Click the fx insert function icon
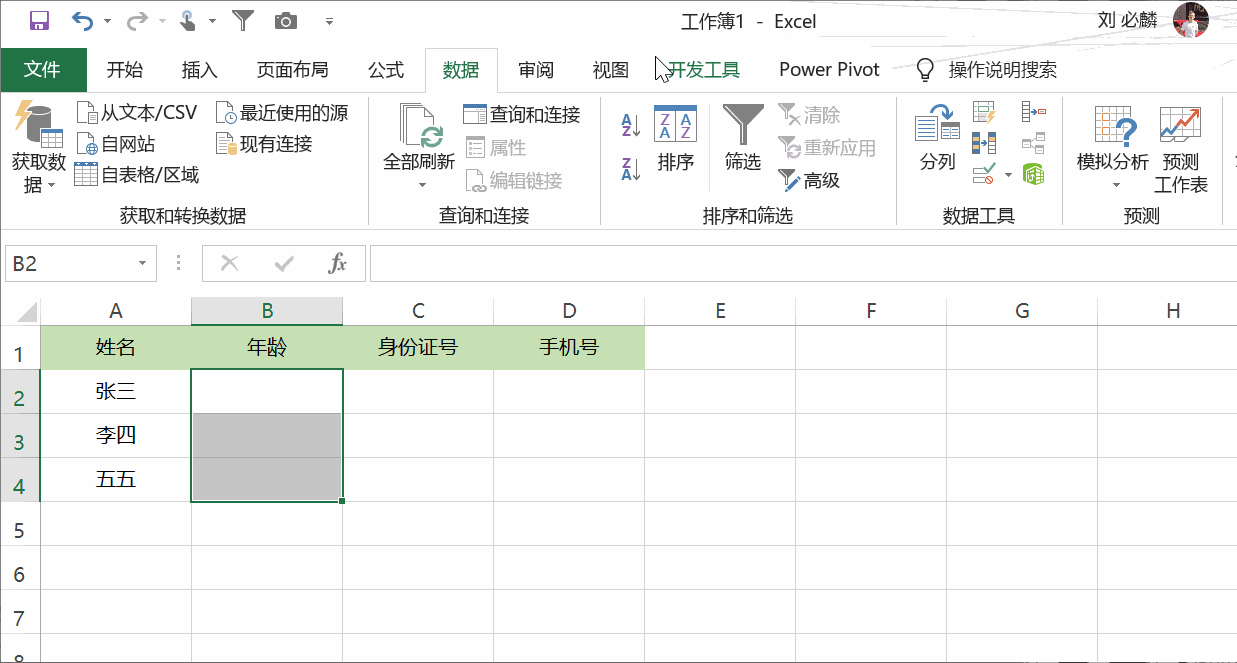This screenshot has width=1237, height=663. (x=338, y=264)
